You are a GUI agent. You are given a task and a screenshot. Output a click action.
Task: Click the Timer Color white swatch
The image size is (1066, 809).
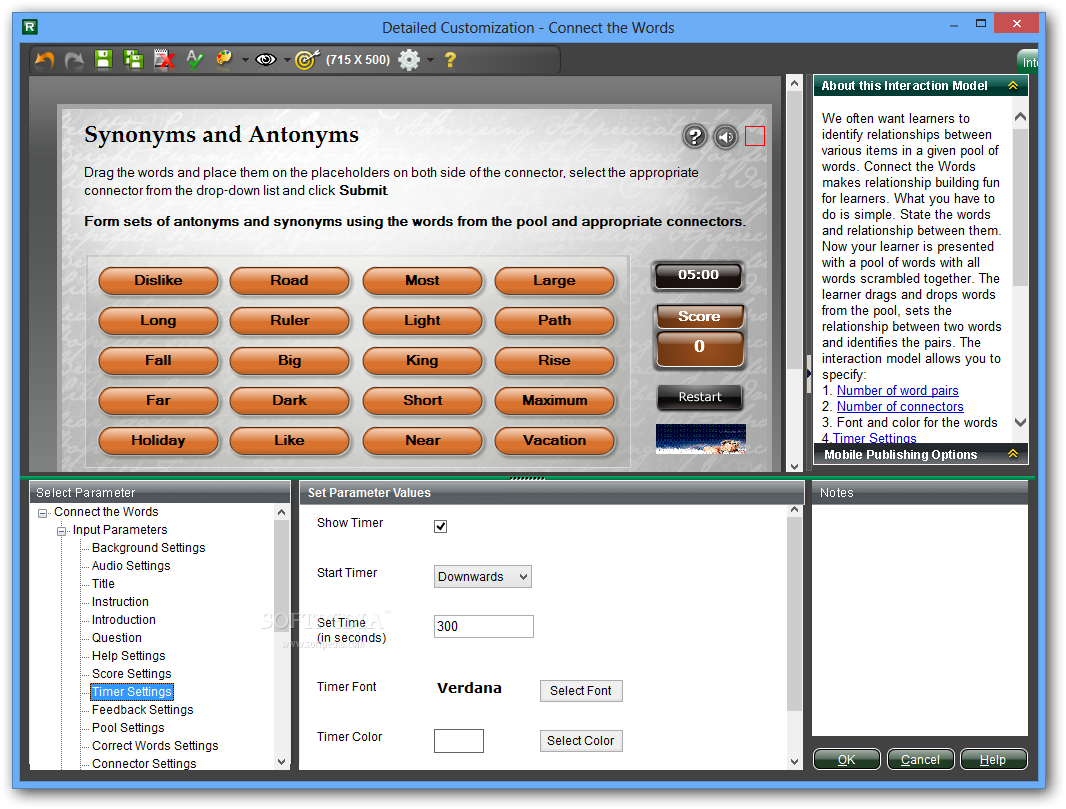pos(459,740)
